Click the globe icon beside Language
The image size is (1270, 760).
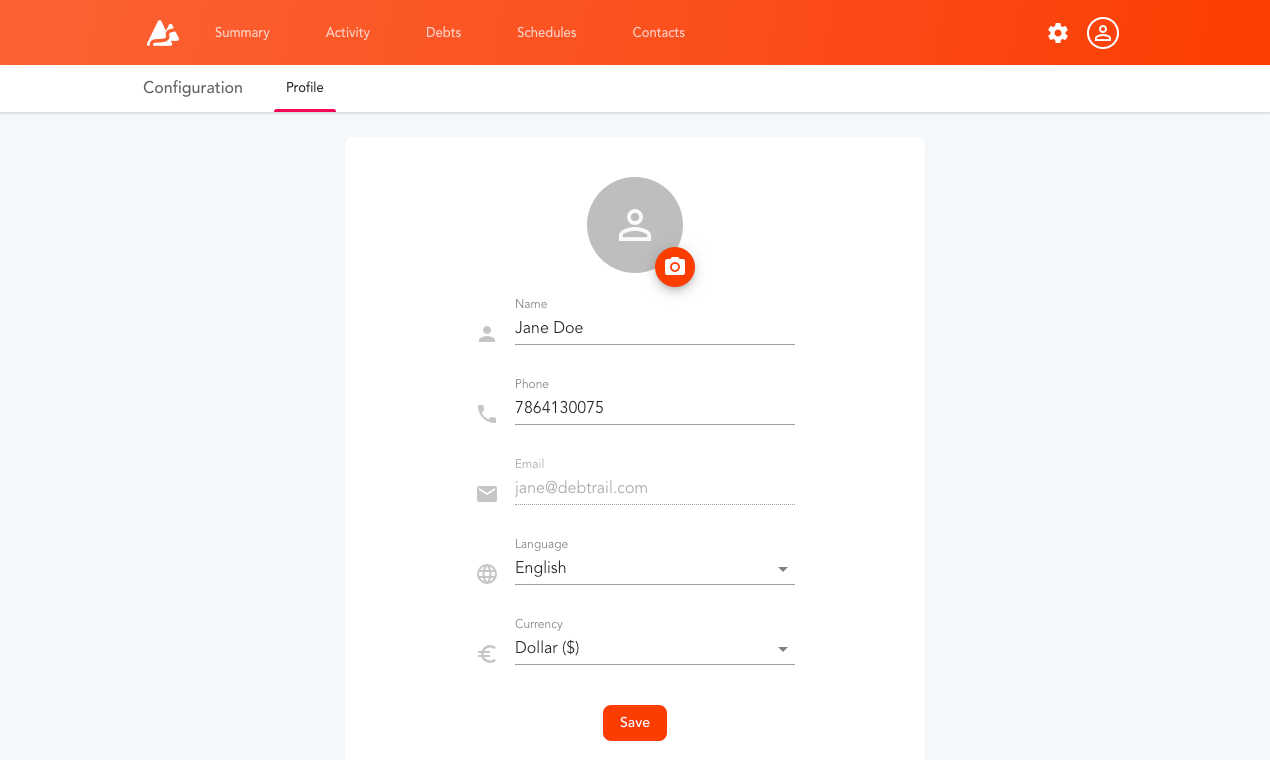[x=487, y=573]
